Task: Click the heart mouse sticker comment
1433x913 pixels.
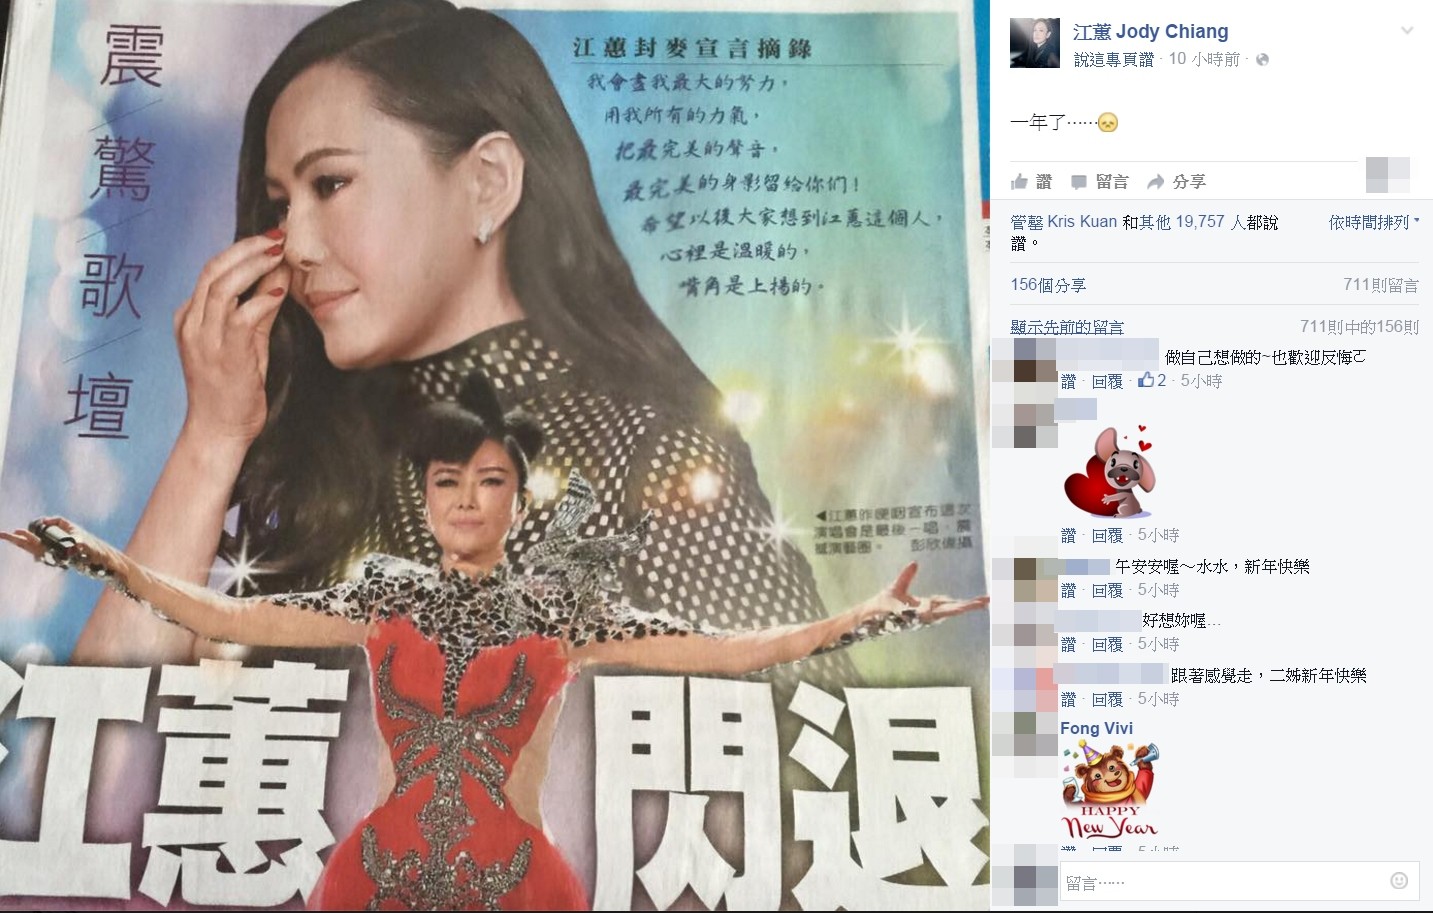Action: point(1108,471)
